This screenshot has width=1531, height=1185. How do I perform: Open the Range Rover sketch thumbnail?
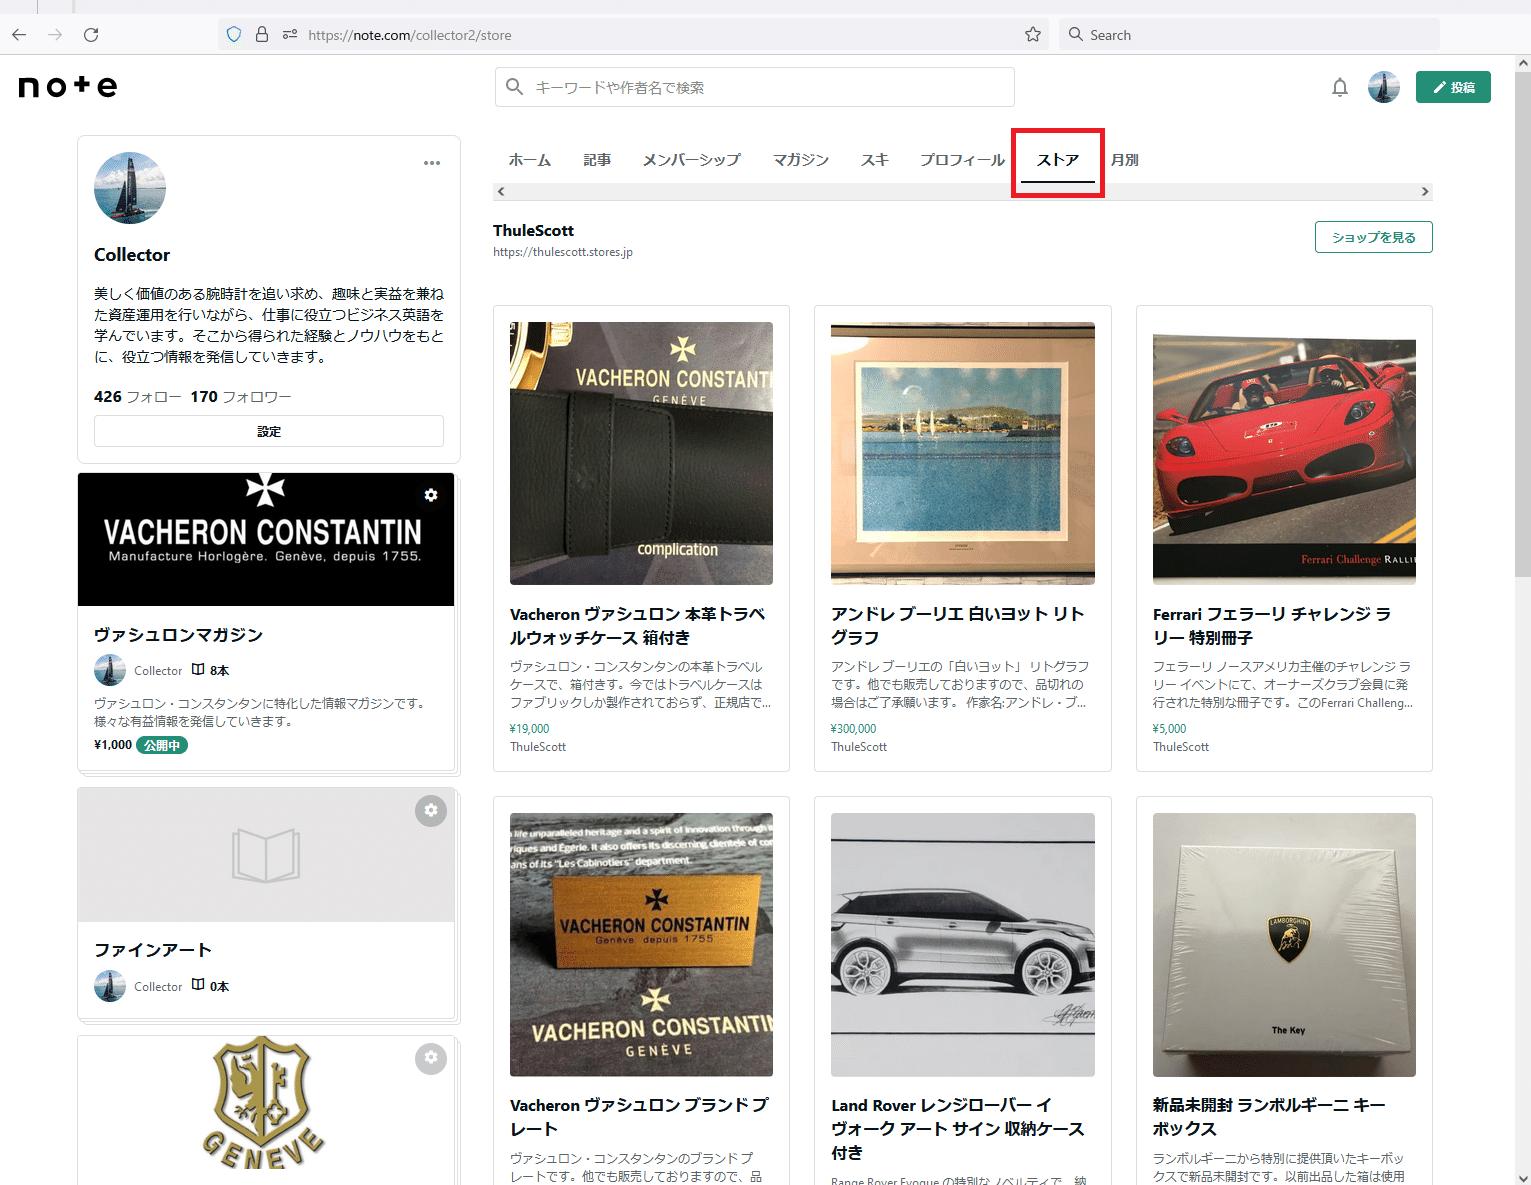963,945
